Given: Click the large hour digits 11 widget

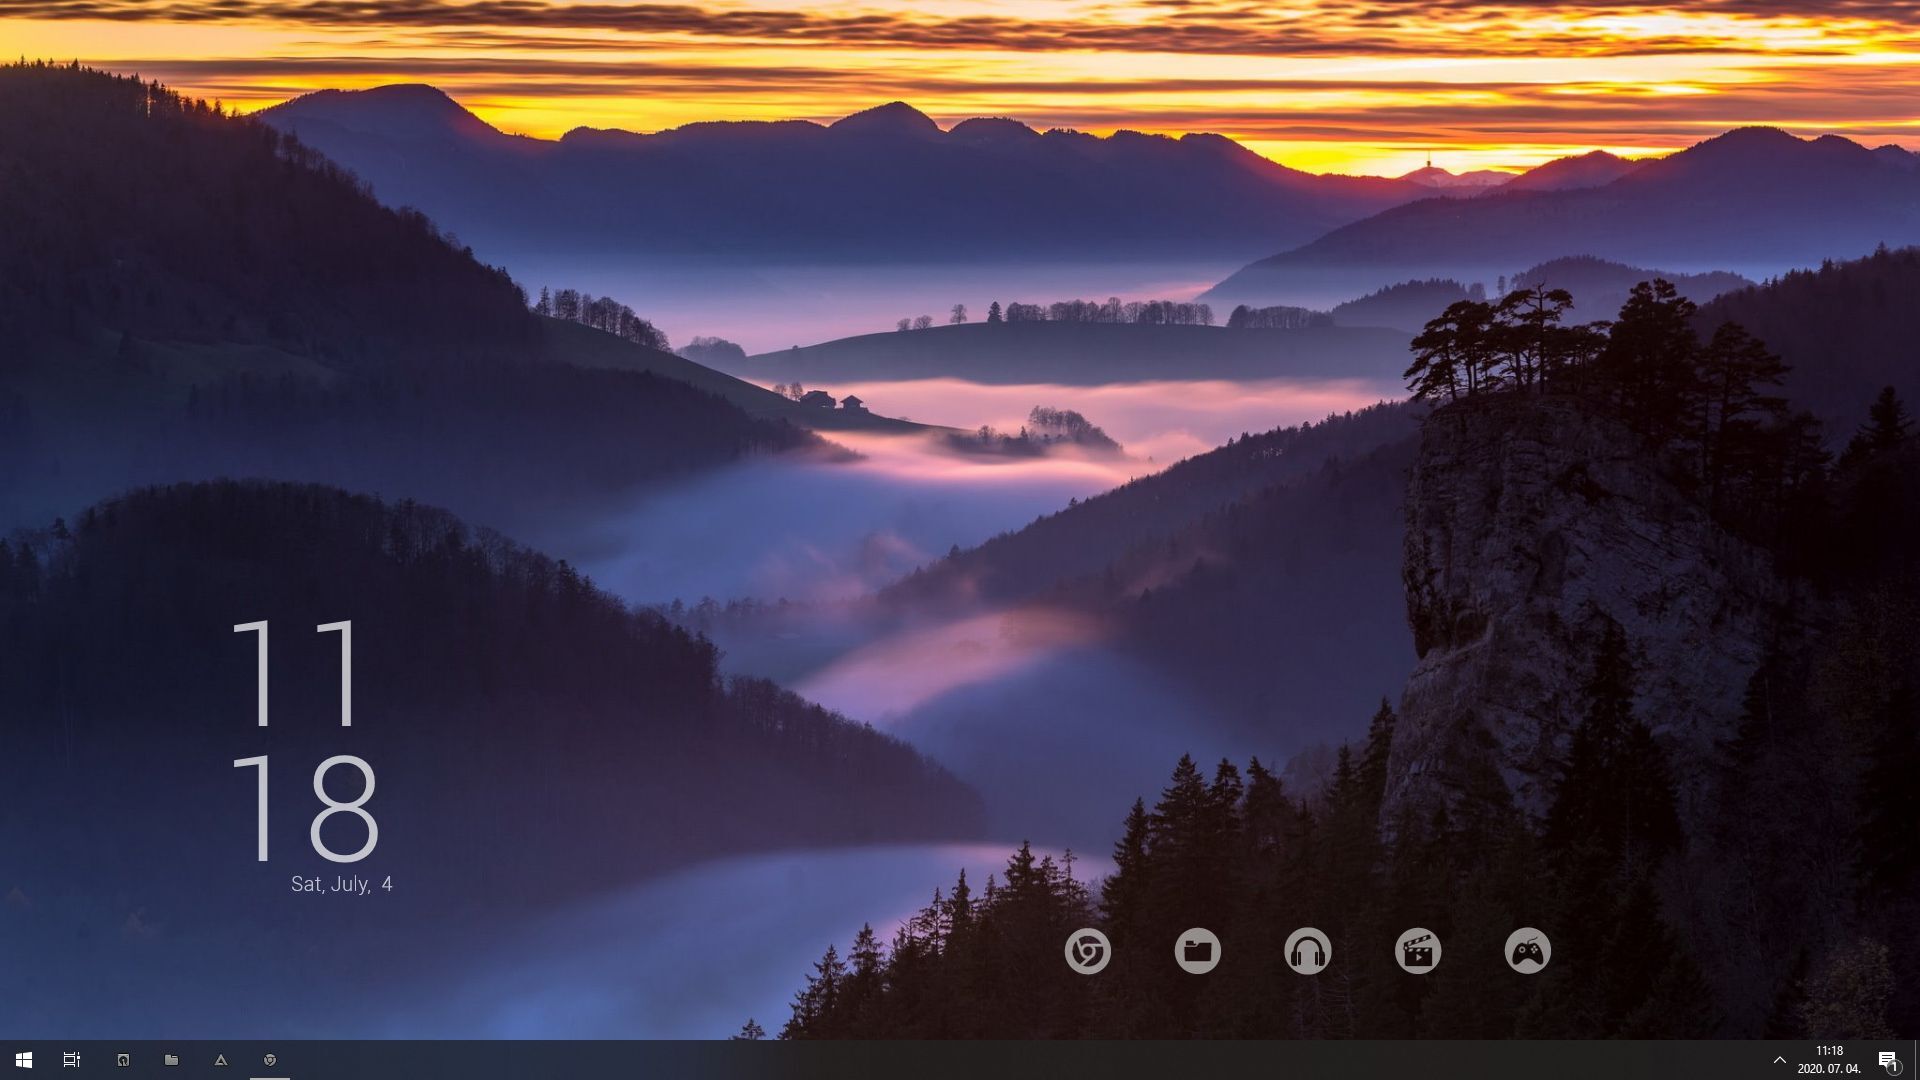Looking at the screenshot, I should click(296, 672).
